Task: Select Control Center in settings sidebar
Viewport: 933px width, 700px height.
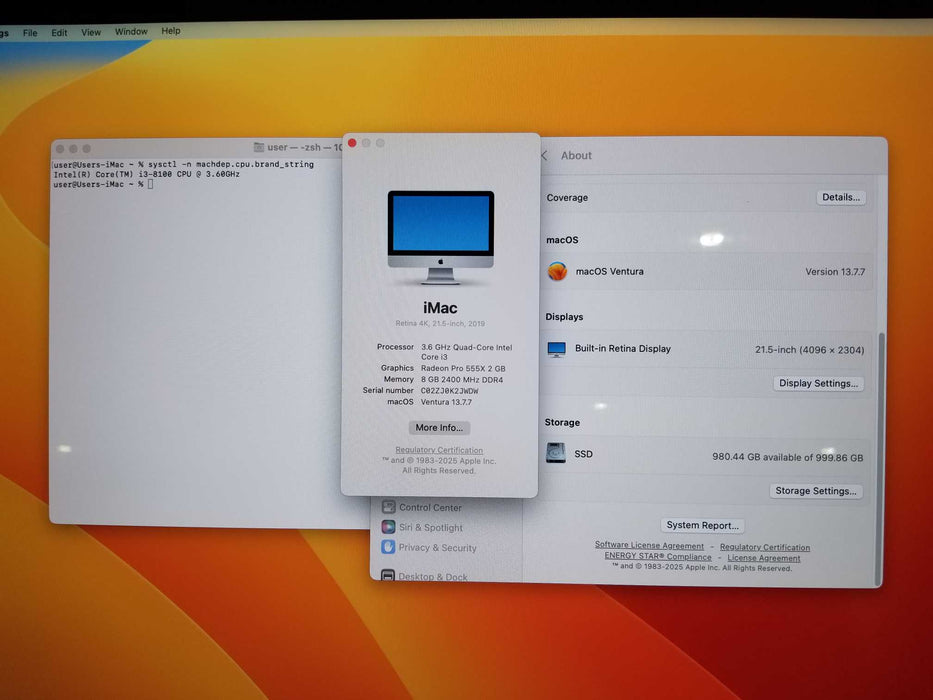Action: pos(430,507)
